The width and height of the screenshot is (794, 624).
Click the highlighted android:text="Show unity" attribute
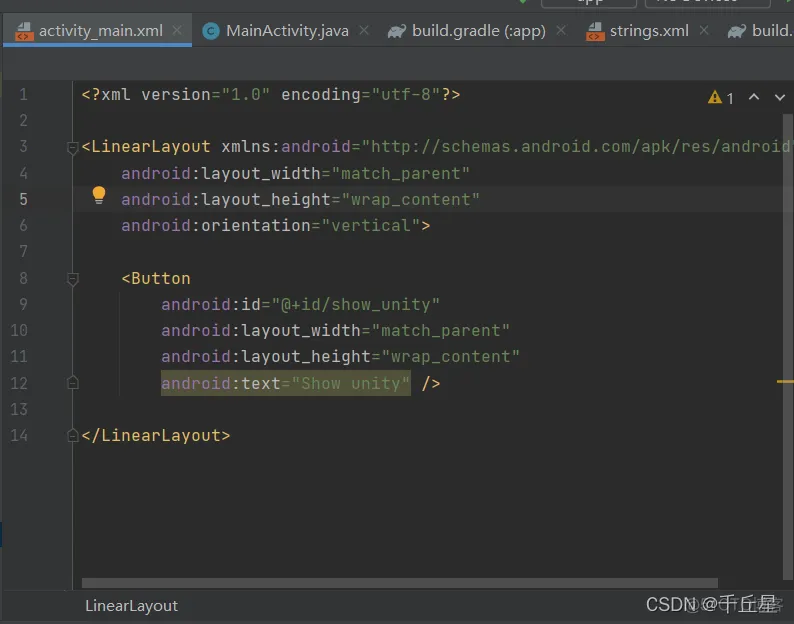tap(286, 383)
